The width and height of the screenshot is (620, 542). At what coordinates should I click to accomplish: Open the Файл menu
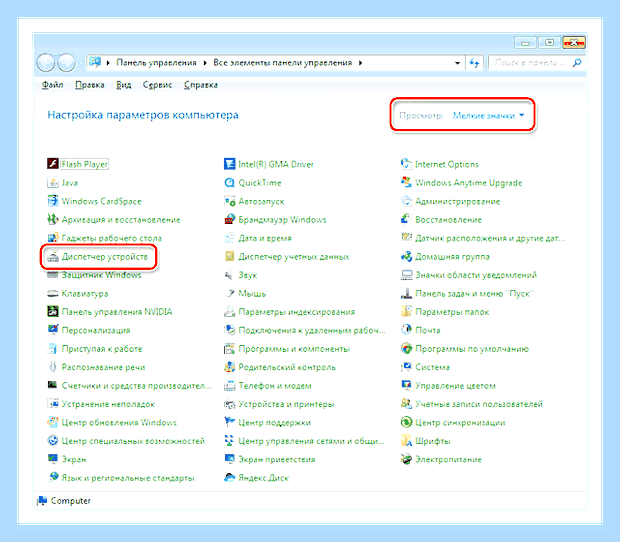click(x=53, y=85)
